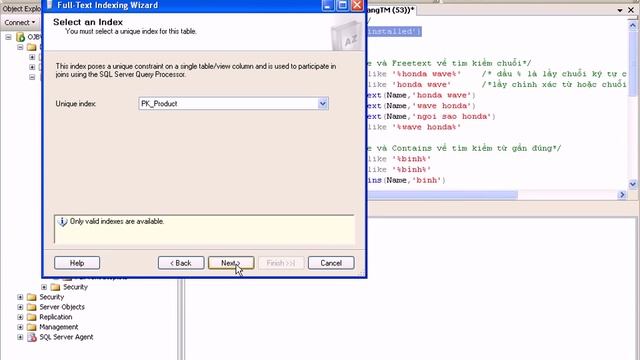Open the Unique index dropdown arrow

tap(323, 103)
